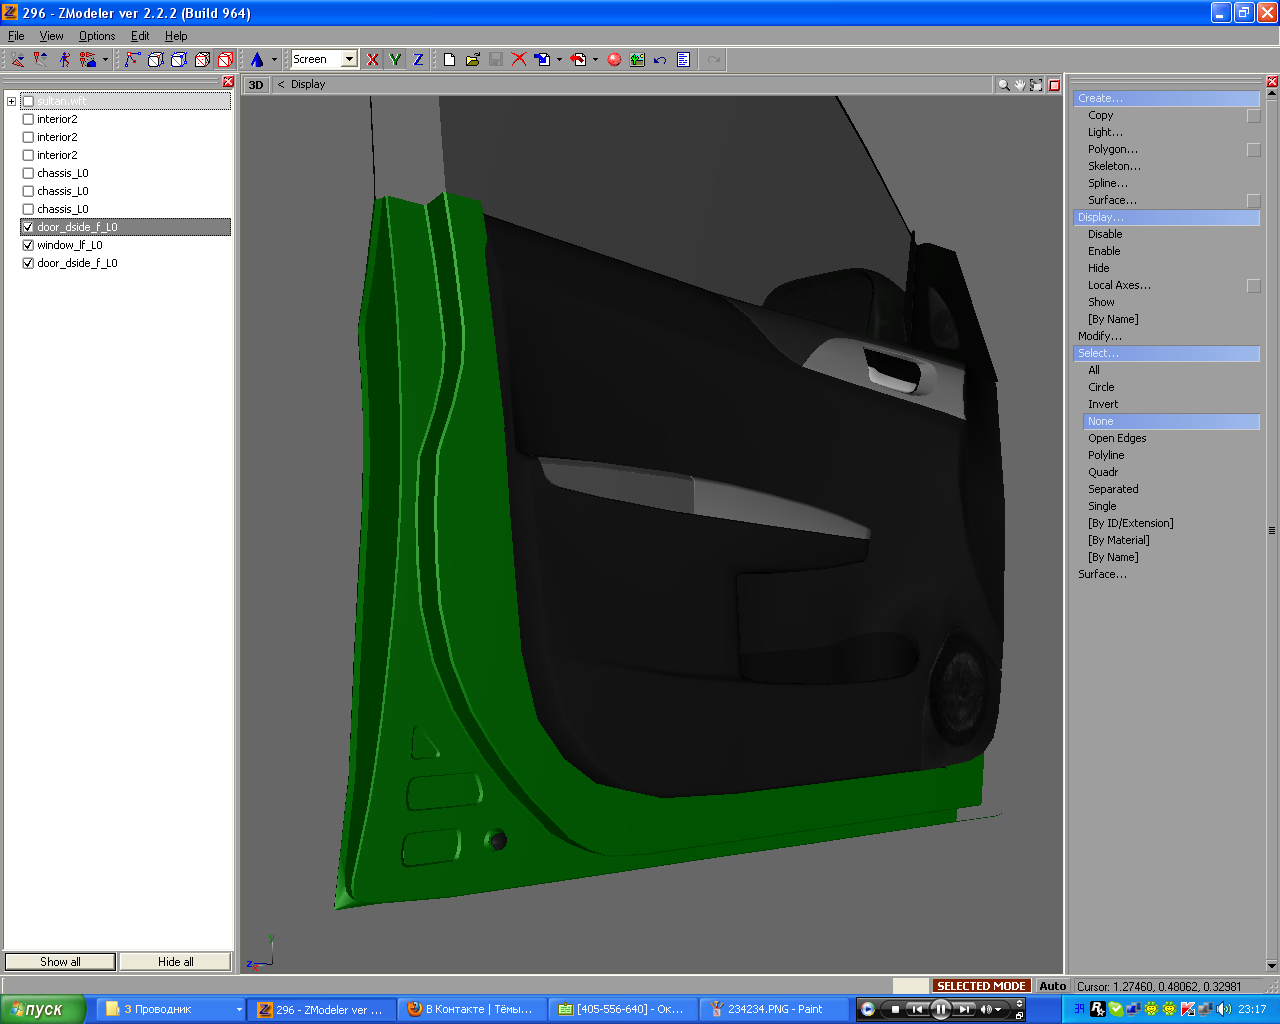
Task: Expand the top tree node plus
Action: pyautogui.click(x=11, y=101)
